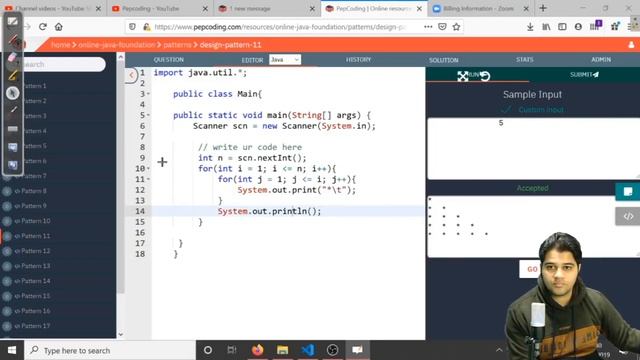Open File Explorer from the taskbar

pyautogui.click(x=282, y=350)
